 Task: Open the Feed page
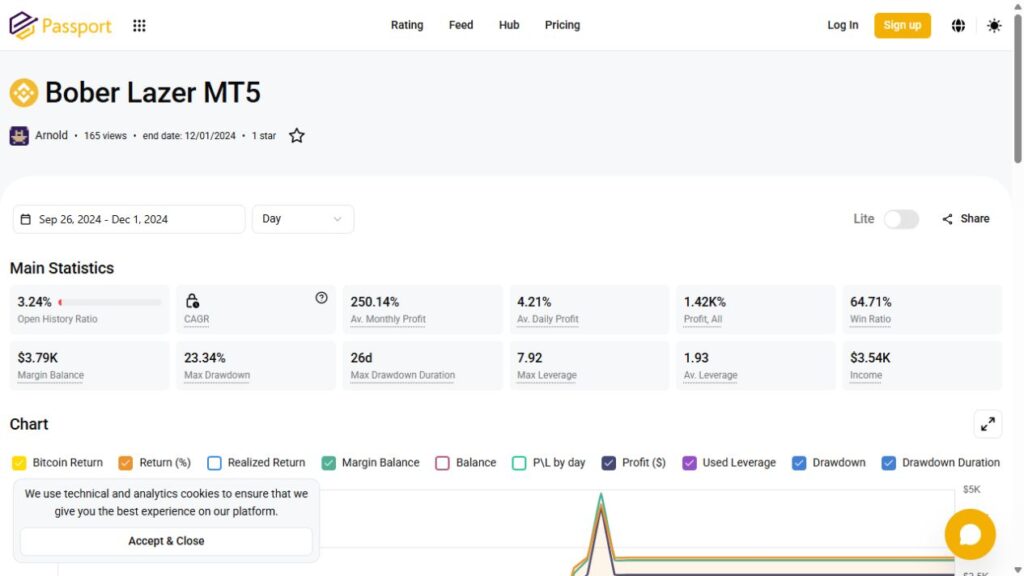[x=461, y=25]
